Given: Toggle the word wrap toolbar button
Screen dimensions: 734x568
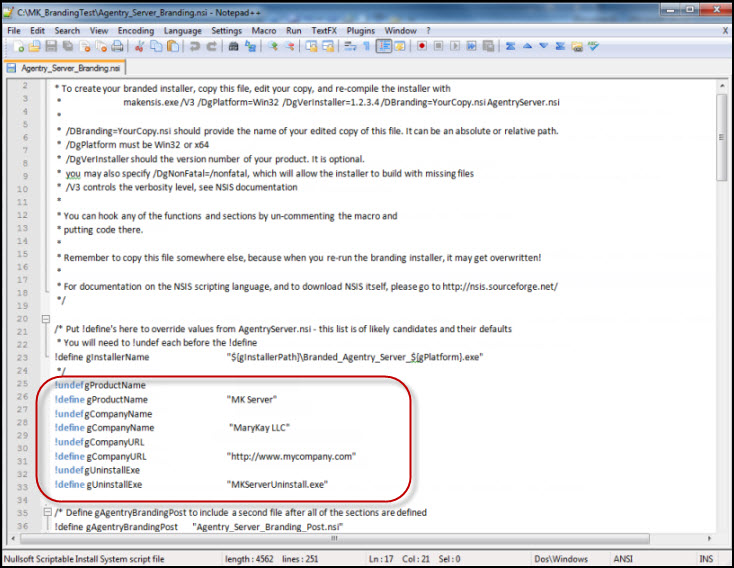Looking at the screenshot, I should (349, 46).
